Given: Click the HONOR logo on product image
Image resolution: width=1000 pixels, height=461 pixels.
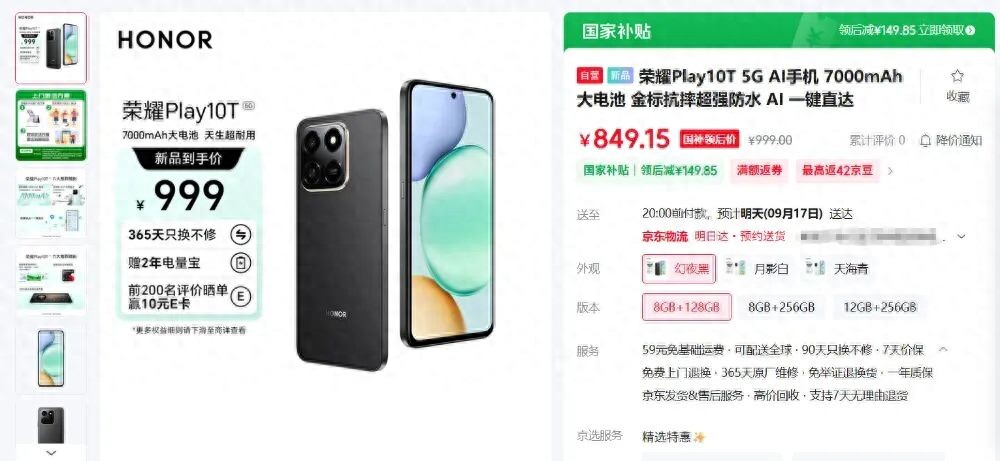Looking at the screenshot, I should pyautogui.click(x=165, y=40).
